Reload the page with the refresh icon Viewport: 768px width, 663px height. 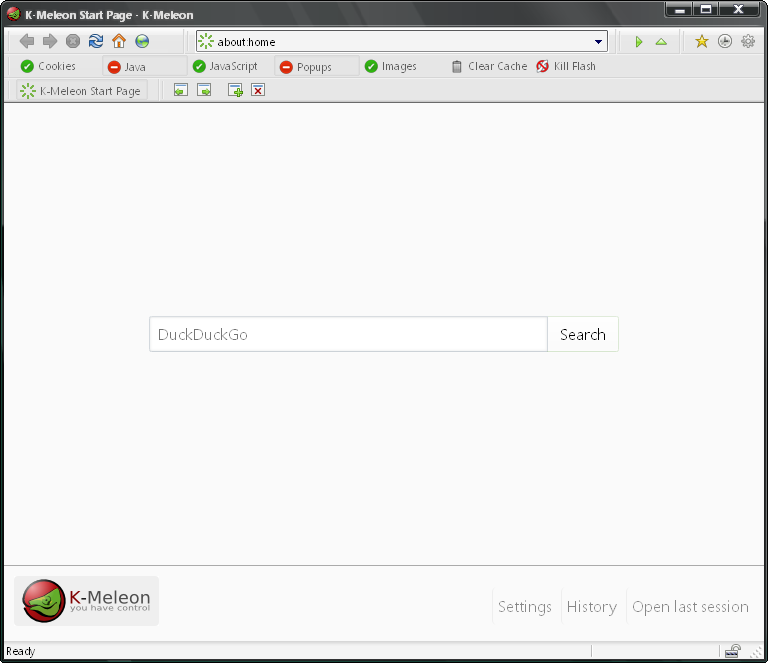point(96,41)
